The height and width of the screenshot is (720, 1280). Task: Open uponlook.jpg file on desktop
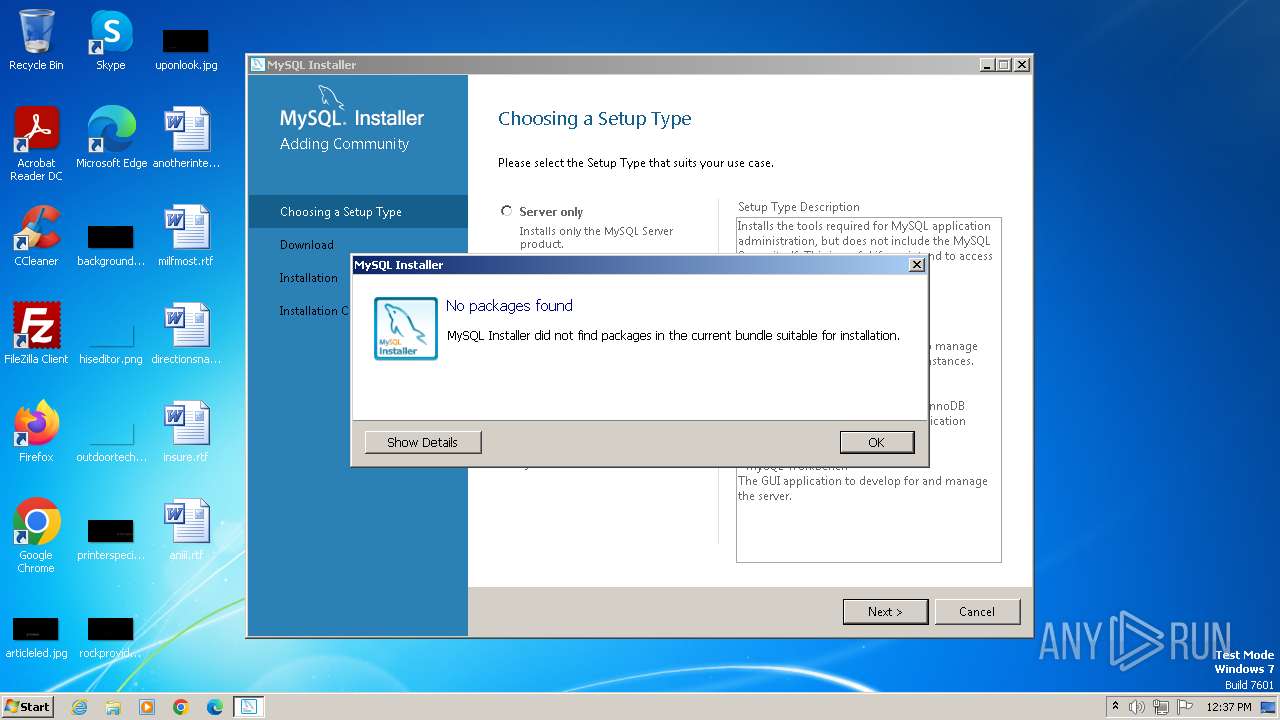[186, 48]
